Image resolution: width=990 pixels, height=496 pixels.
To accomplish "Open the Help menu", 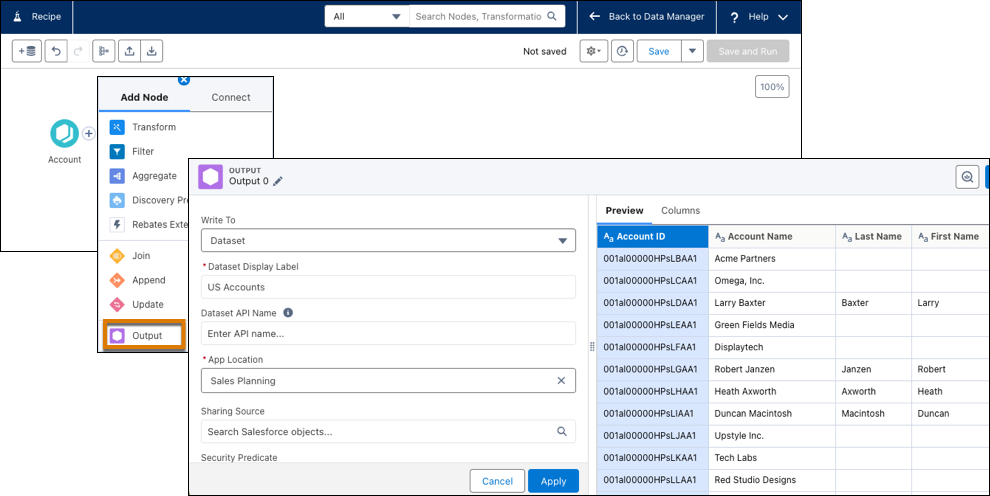I will pos(759,16).
